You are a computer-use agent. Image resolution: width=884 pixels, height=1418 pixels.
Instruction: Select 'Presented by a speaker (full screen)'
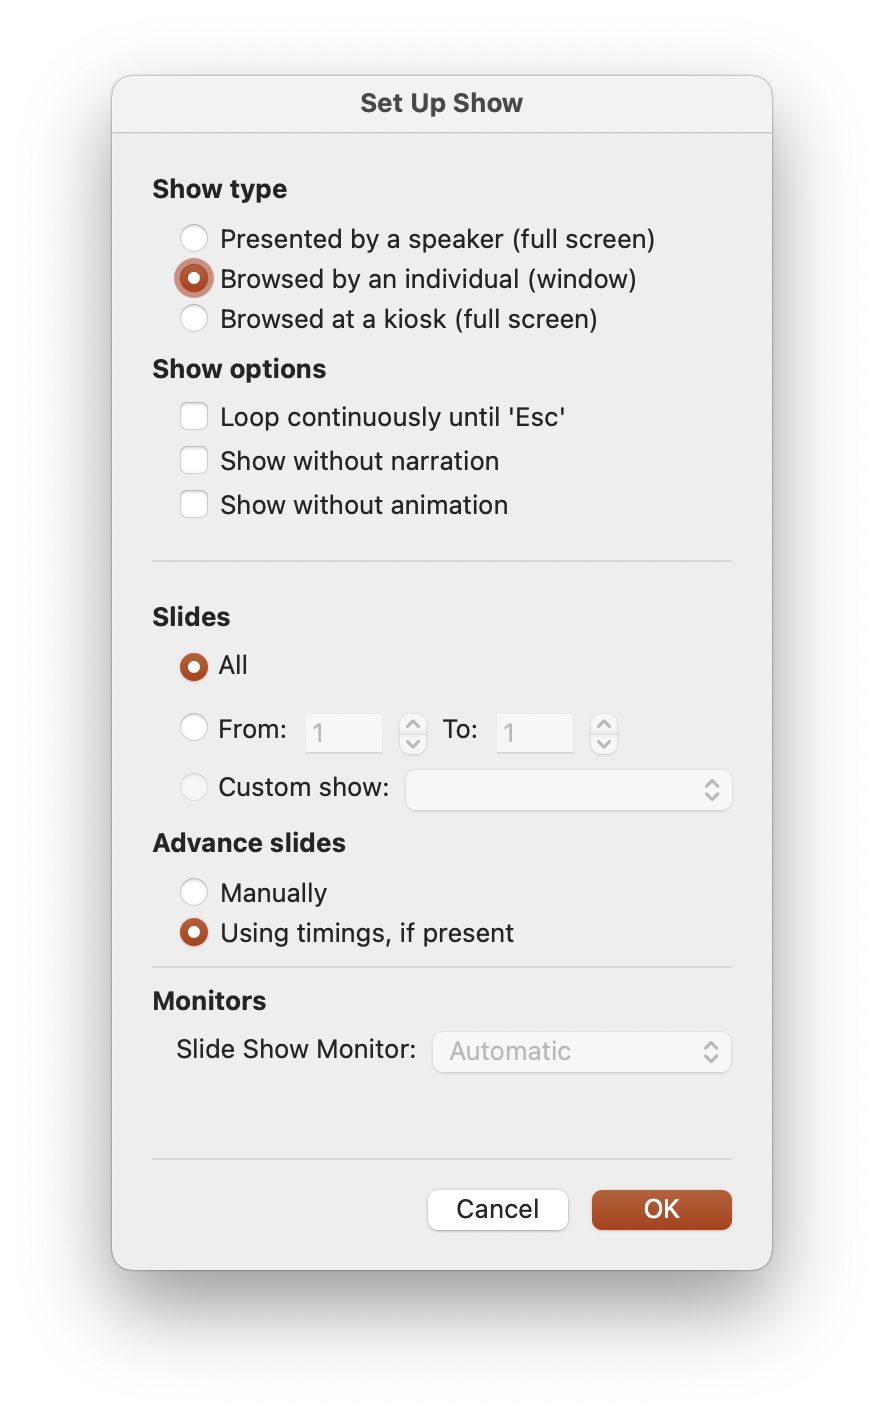click(194, 238)
